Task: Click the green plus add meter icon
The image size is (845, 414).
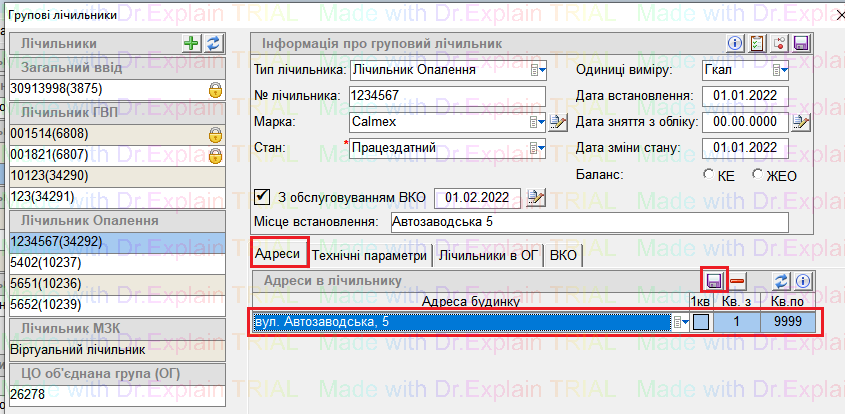Action: point(192,43)
